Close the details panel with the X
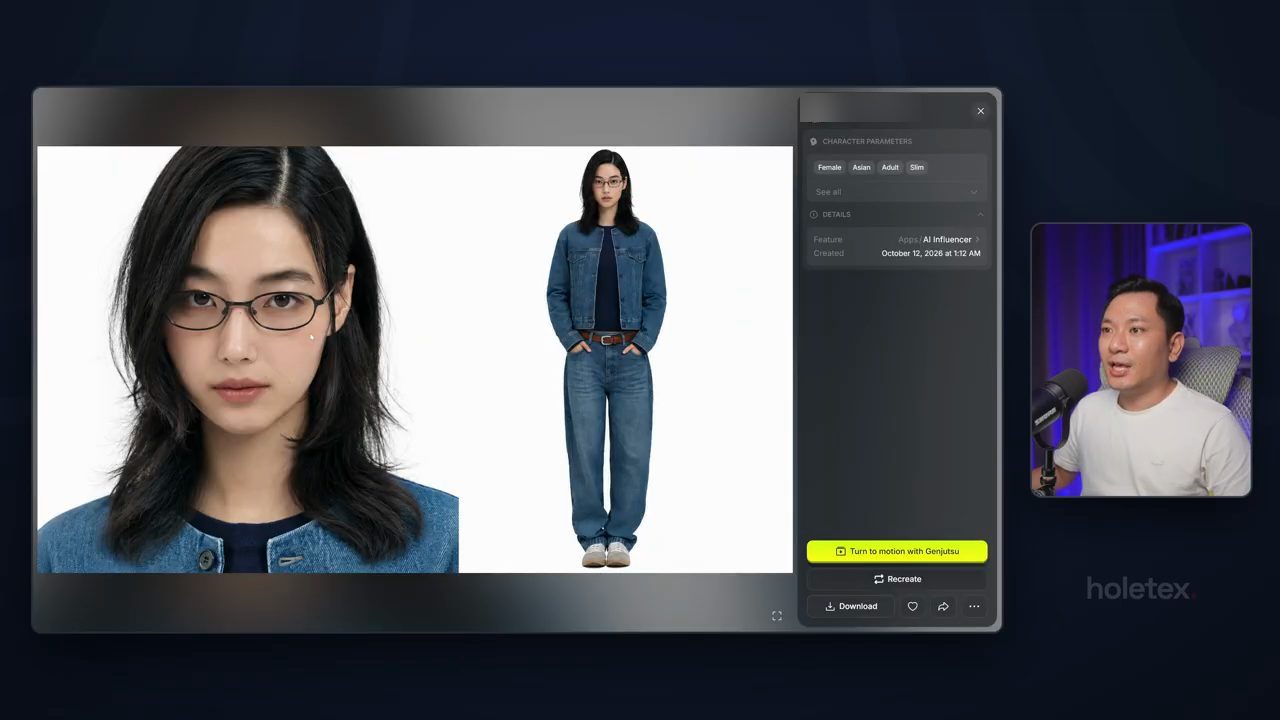The width and height of the screenshot is (1280, 720). [981, 111]
